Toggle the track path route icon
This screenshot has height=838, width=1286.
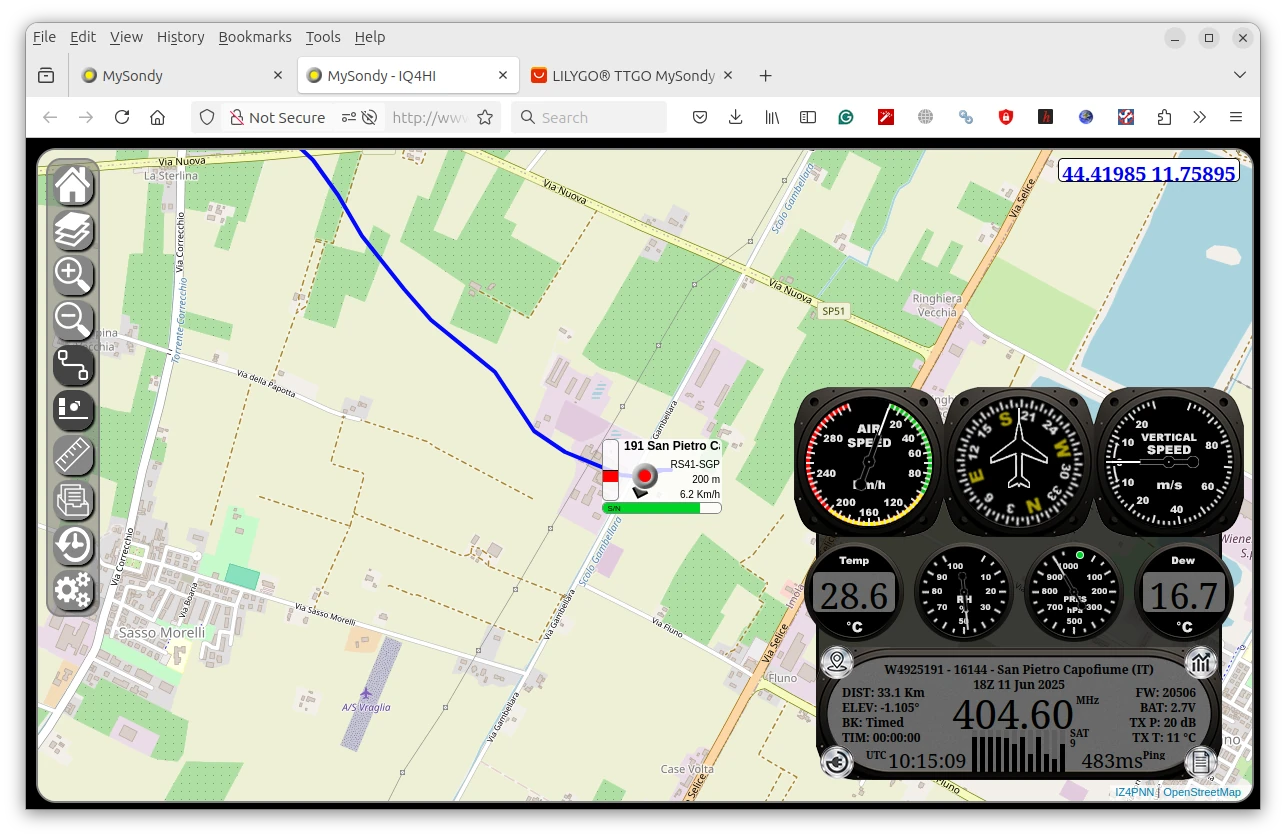point(73,365)
